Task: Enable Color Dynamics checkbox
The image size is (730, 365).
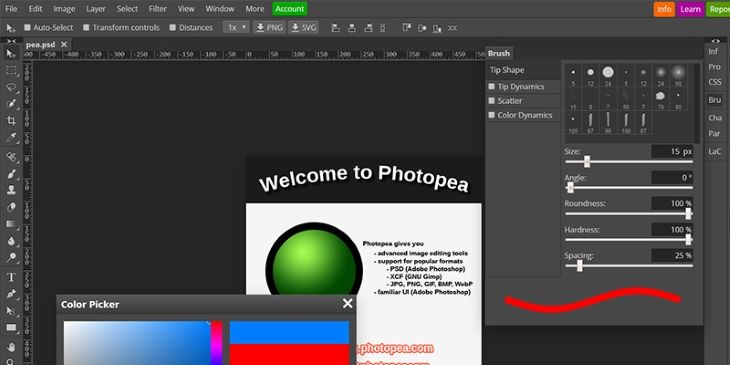Action: (491, 115)
